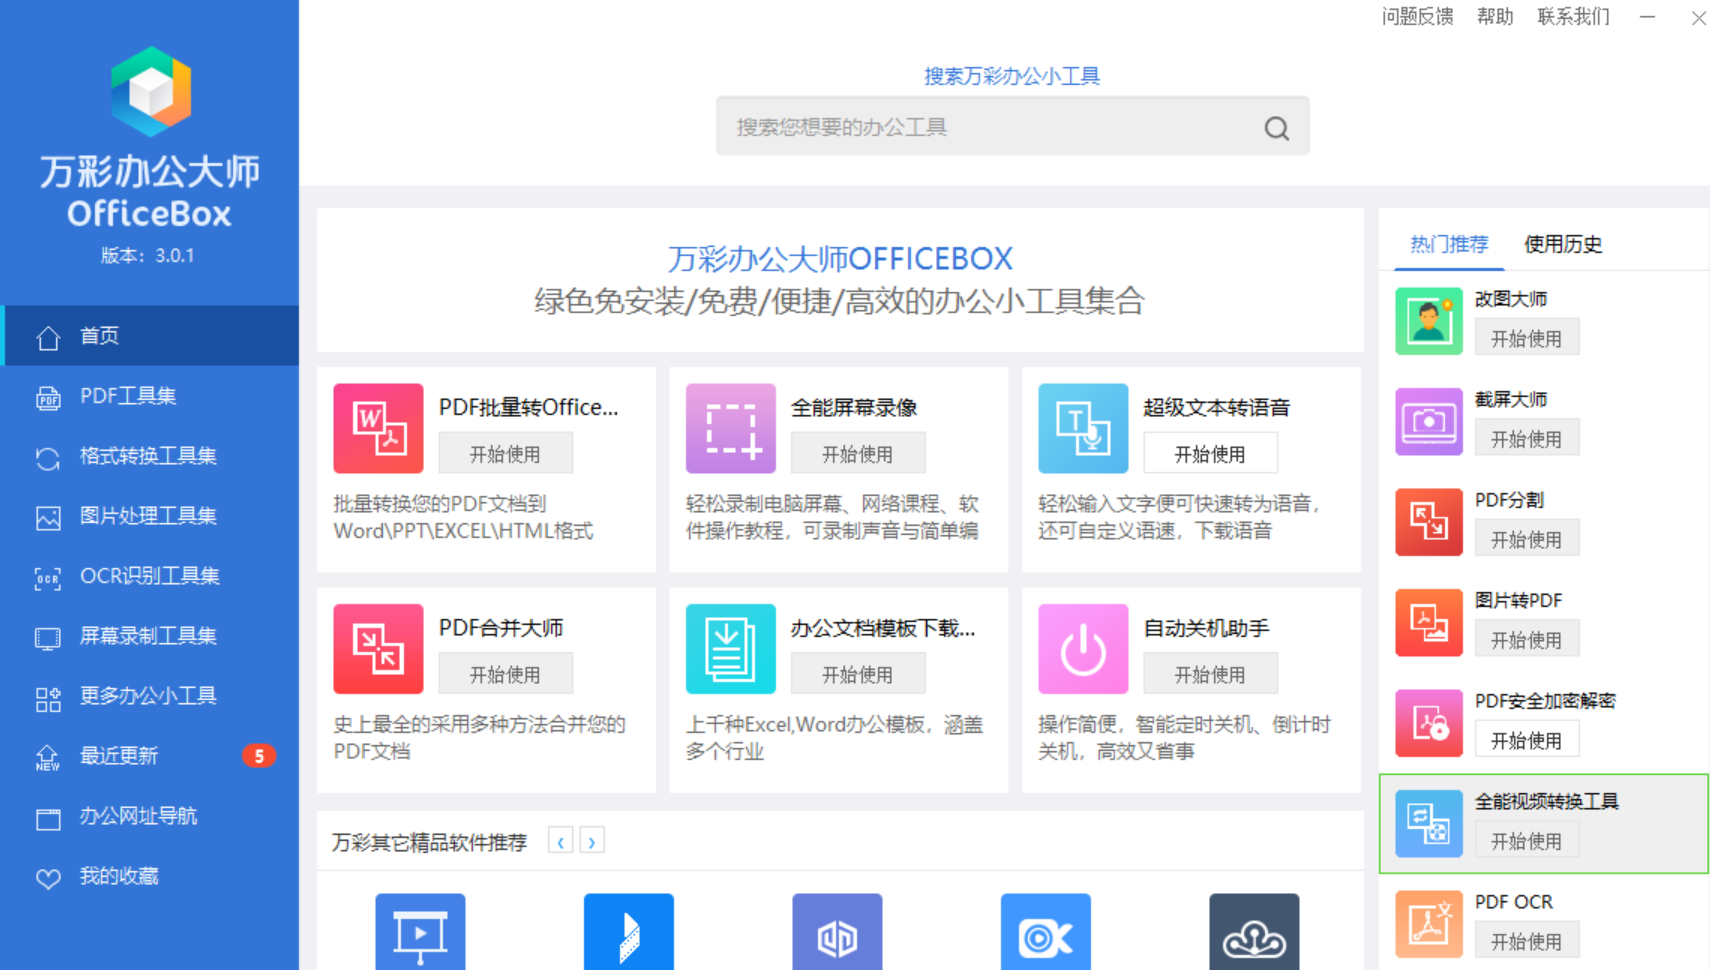The image size is (1710, 970).
Task: Click 开始使用 under PDF合并大师
Action: 506,675
